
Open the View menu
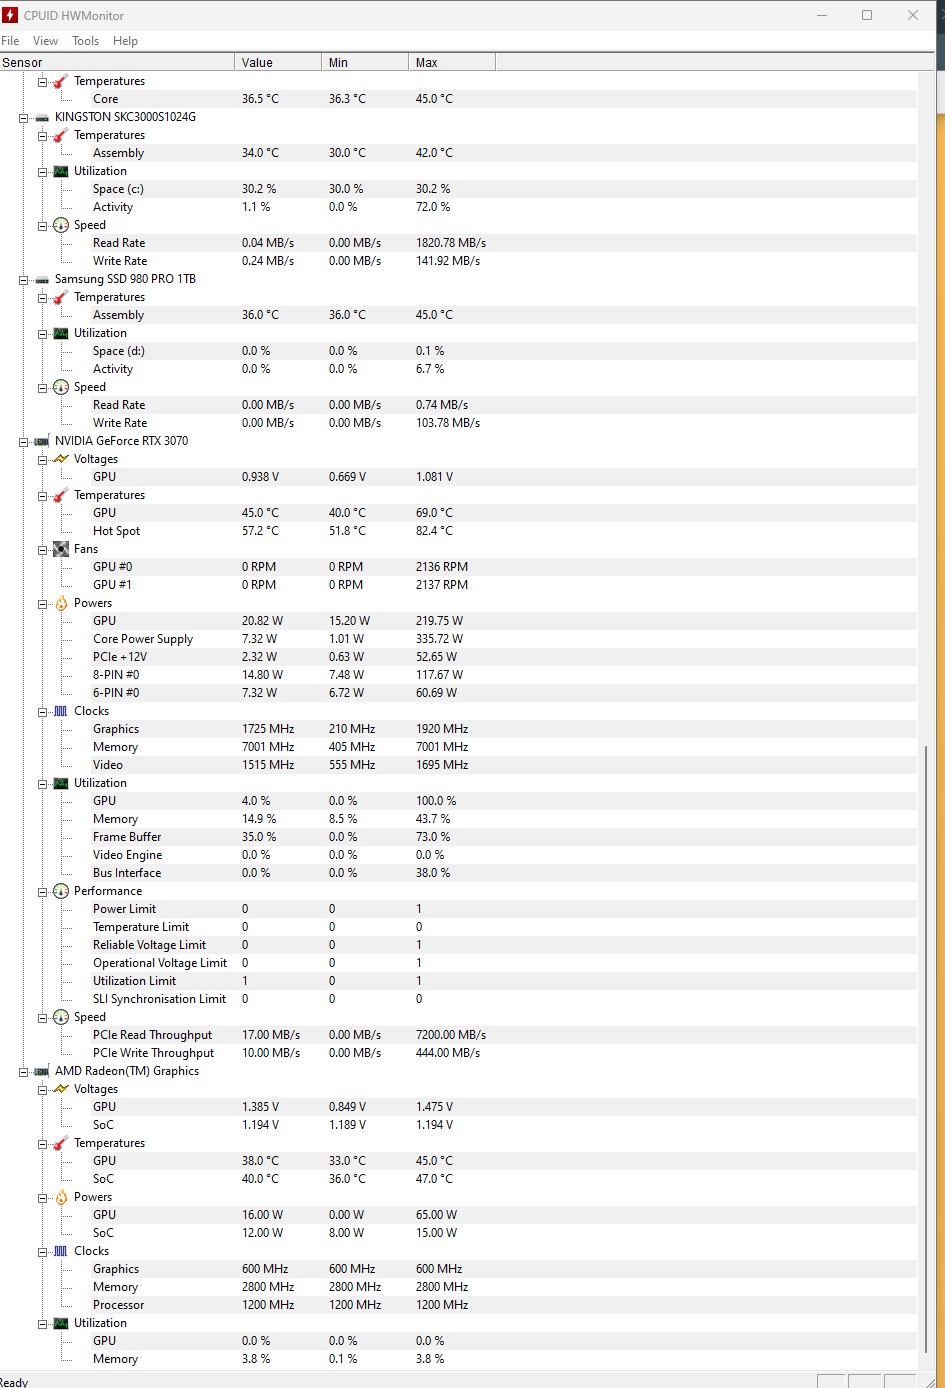click(45, 41)
